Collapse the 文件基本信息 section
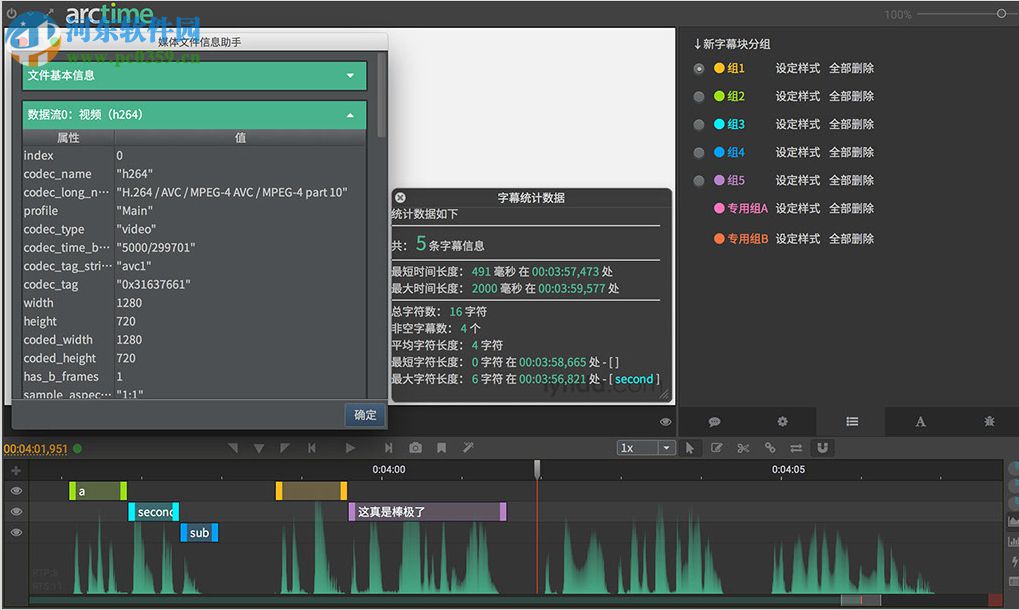This screenshot has width=1019, height=610. point(349,75)
